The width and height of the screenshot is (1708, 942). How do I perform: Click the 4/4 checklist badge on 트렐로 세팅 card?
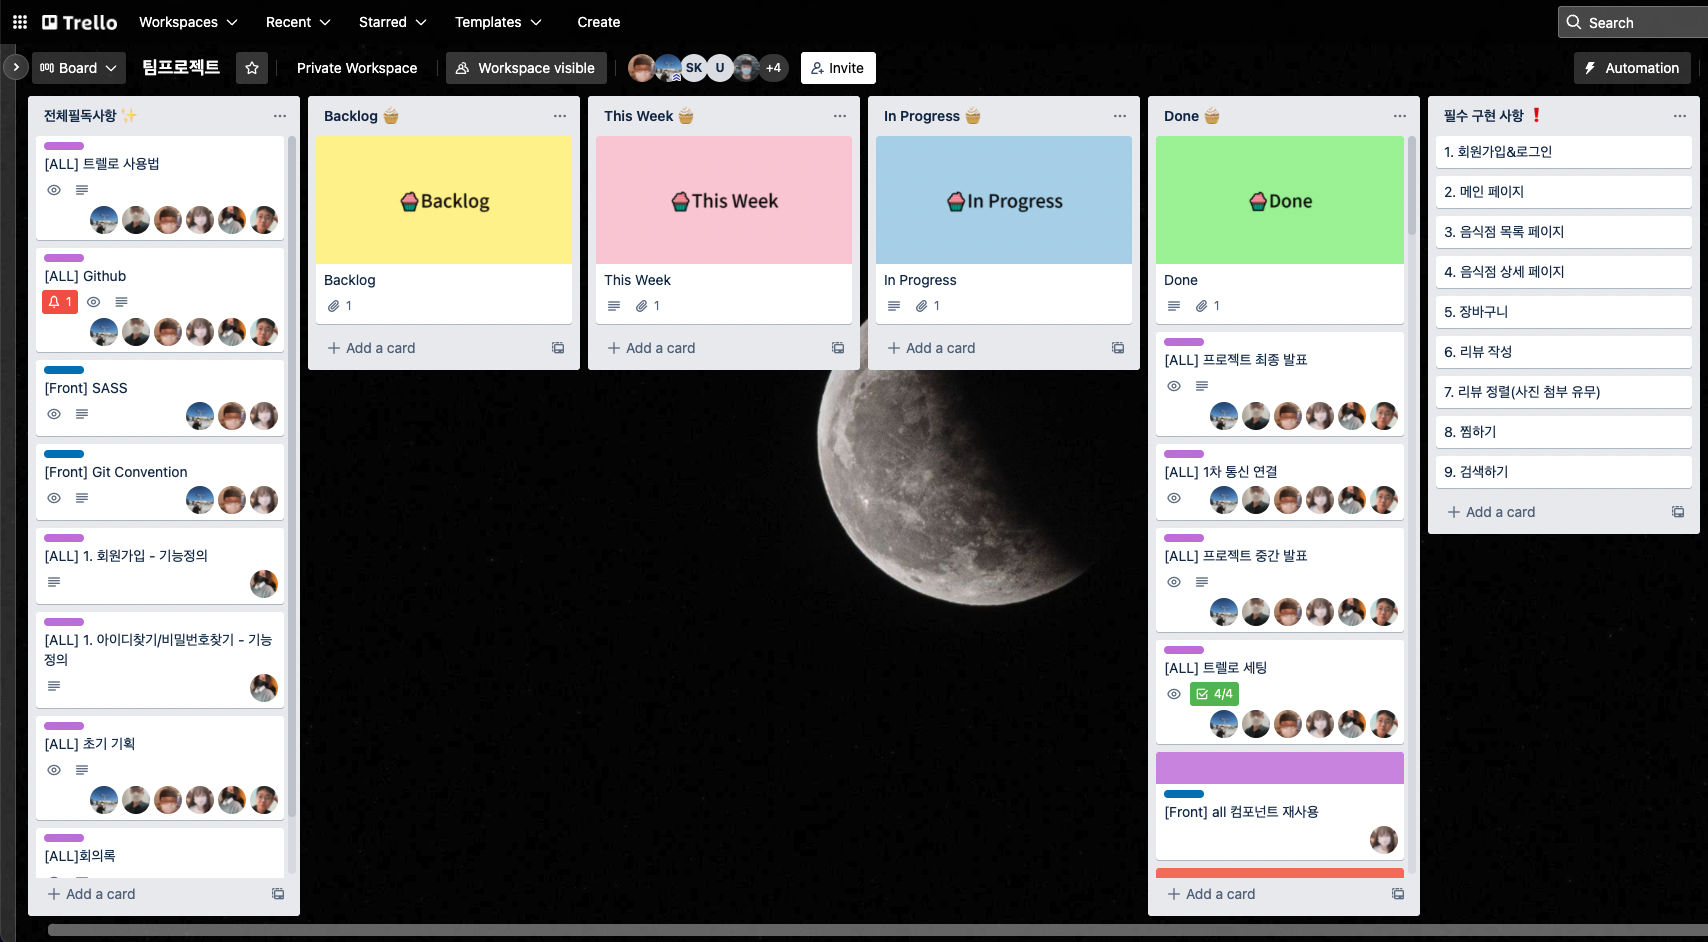tap(1213, 693)
